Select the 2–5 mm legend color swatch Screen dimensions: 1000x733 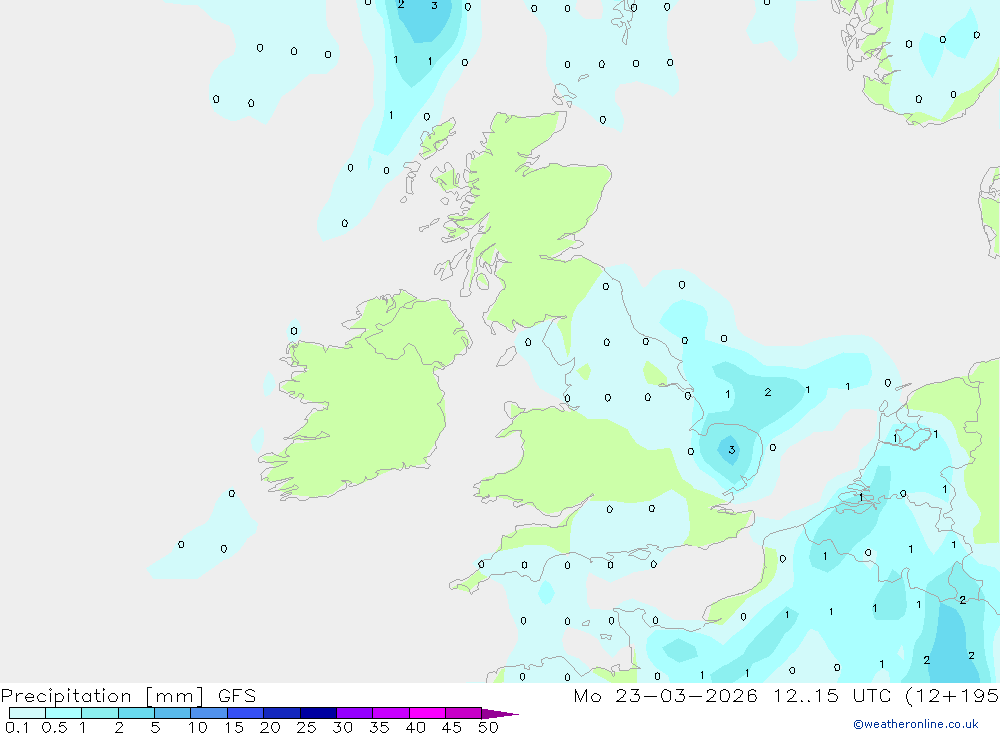[136, 713]
